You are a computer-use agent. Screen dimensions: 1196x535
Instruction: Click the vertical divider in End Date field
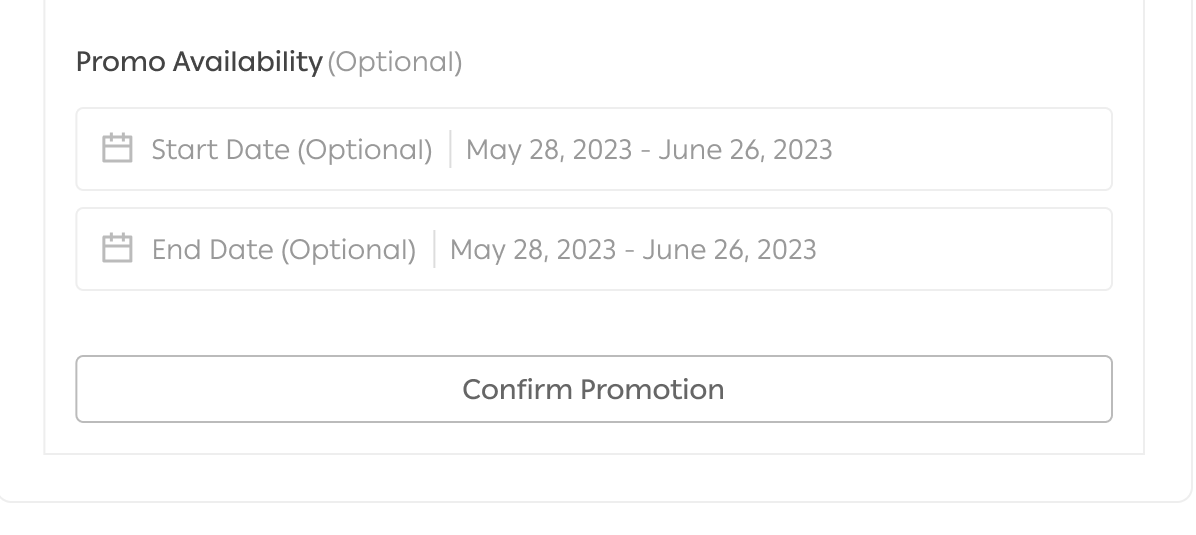tap(434, 248)
